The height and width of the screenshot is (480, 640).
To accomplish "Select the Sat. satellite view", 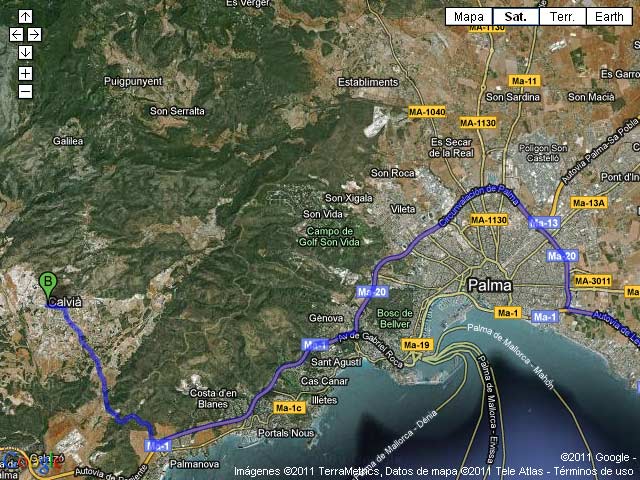I will tap(515, 16).
